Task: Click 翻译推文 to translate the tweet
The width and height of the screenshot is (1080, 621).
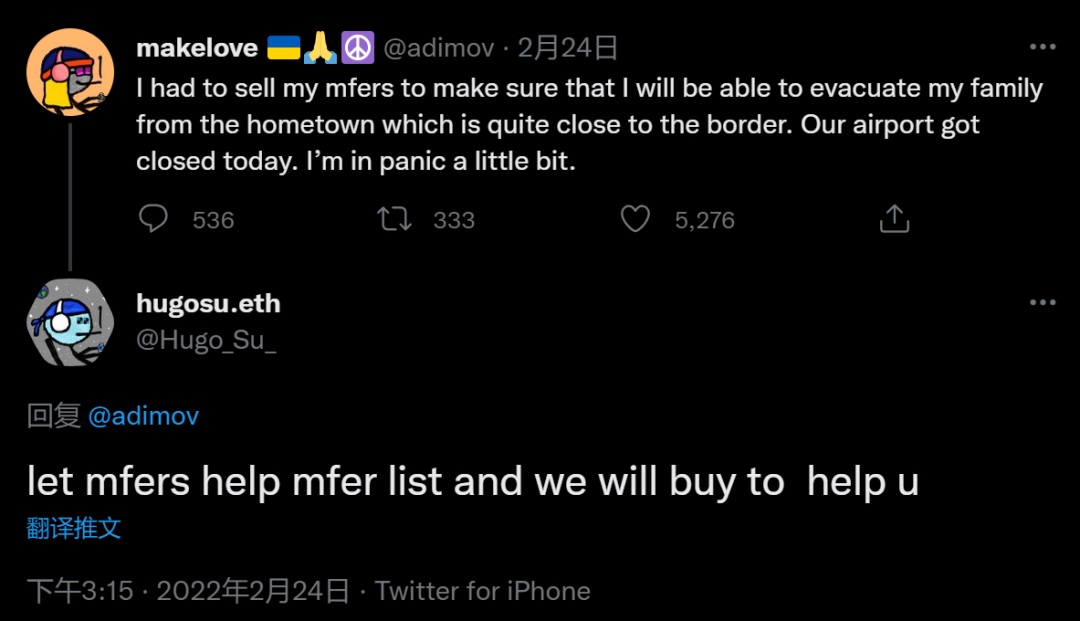Action: click(74, 528)
